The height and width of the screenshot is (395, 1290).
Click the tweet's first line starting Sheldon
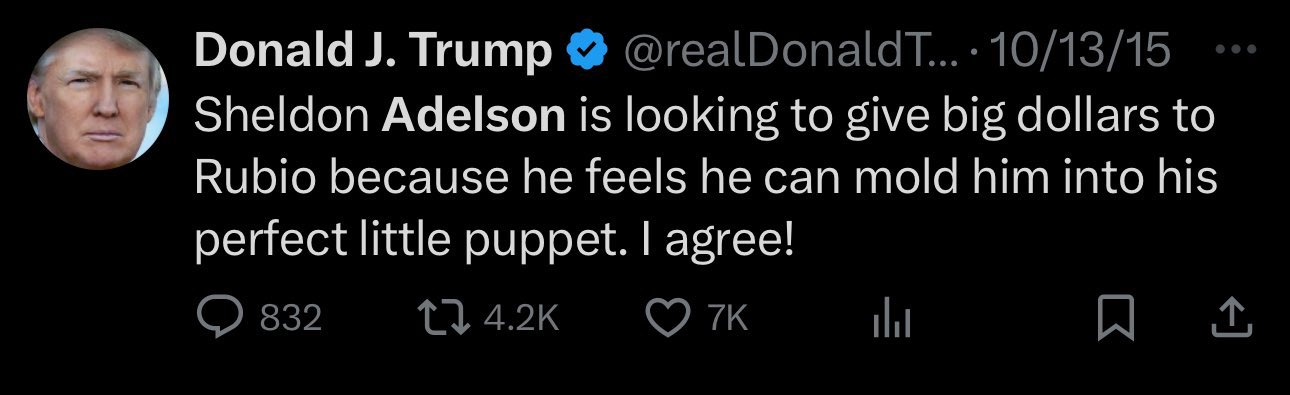(x=704, y=118)
